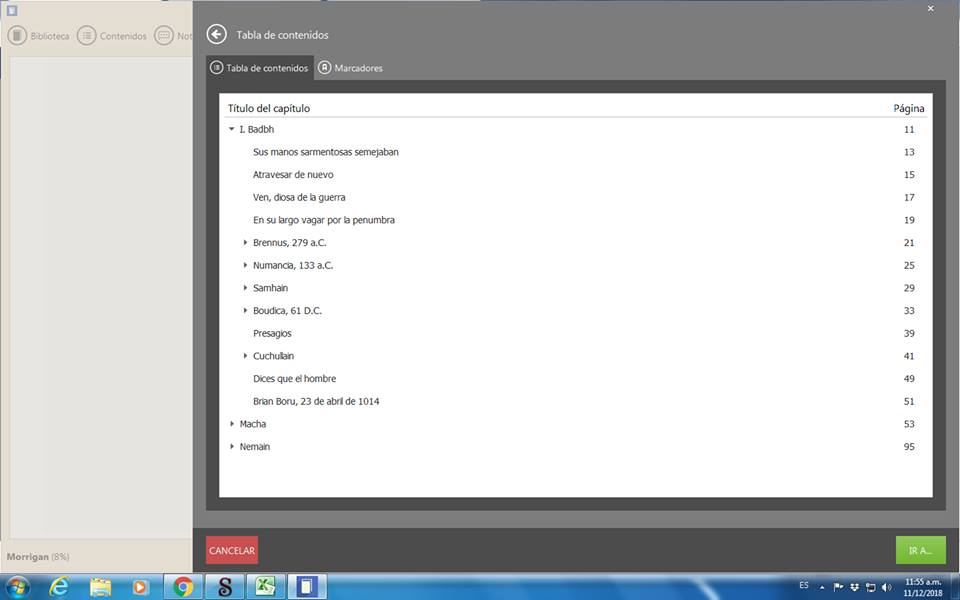
Task: Open Excel from the taskbar
Action: (266, 587)
